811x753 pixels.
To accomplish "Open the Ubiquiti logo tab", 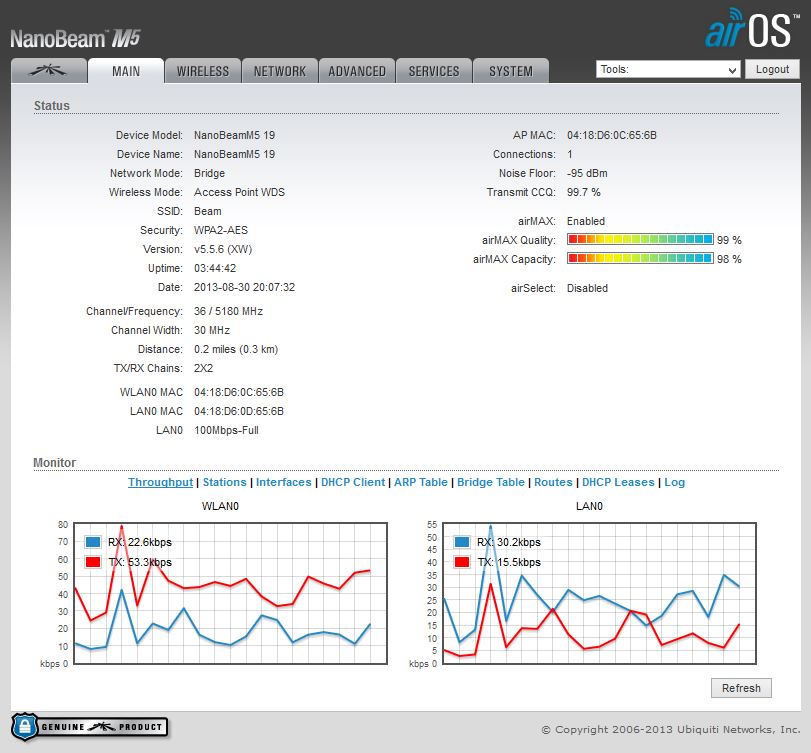I will (49, 71).
